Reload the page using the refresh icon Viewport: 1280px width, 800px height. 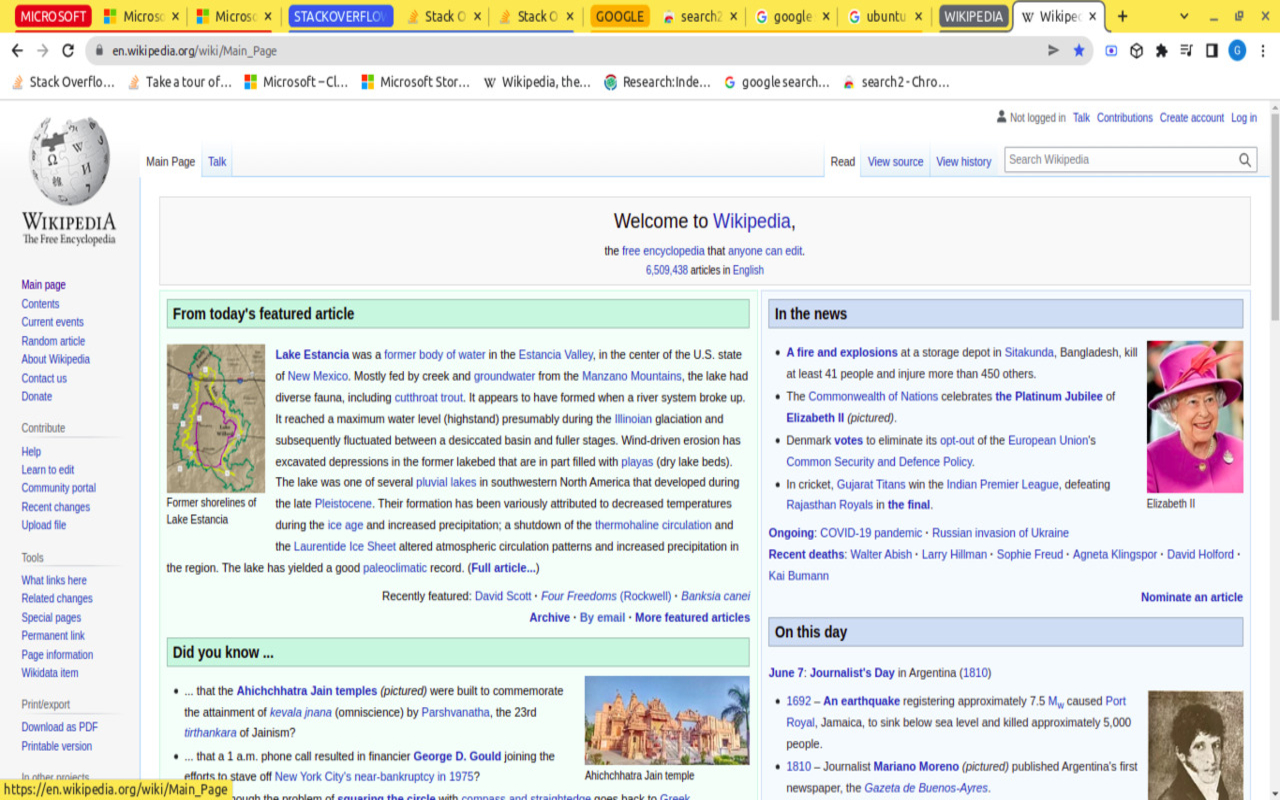67,49
